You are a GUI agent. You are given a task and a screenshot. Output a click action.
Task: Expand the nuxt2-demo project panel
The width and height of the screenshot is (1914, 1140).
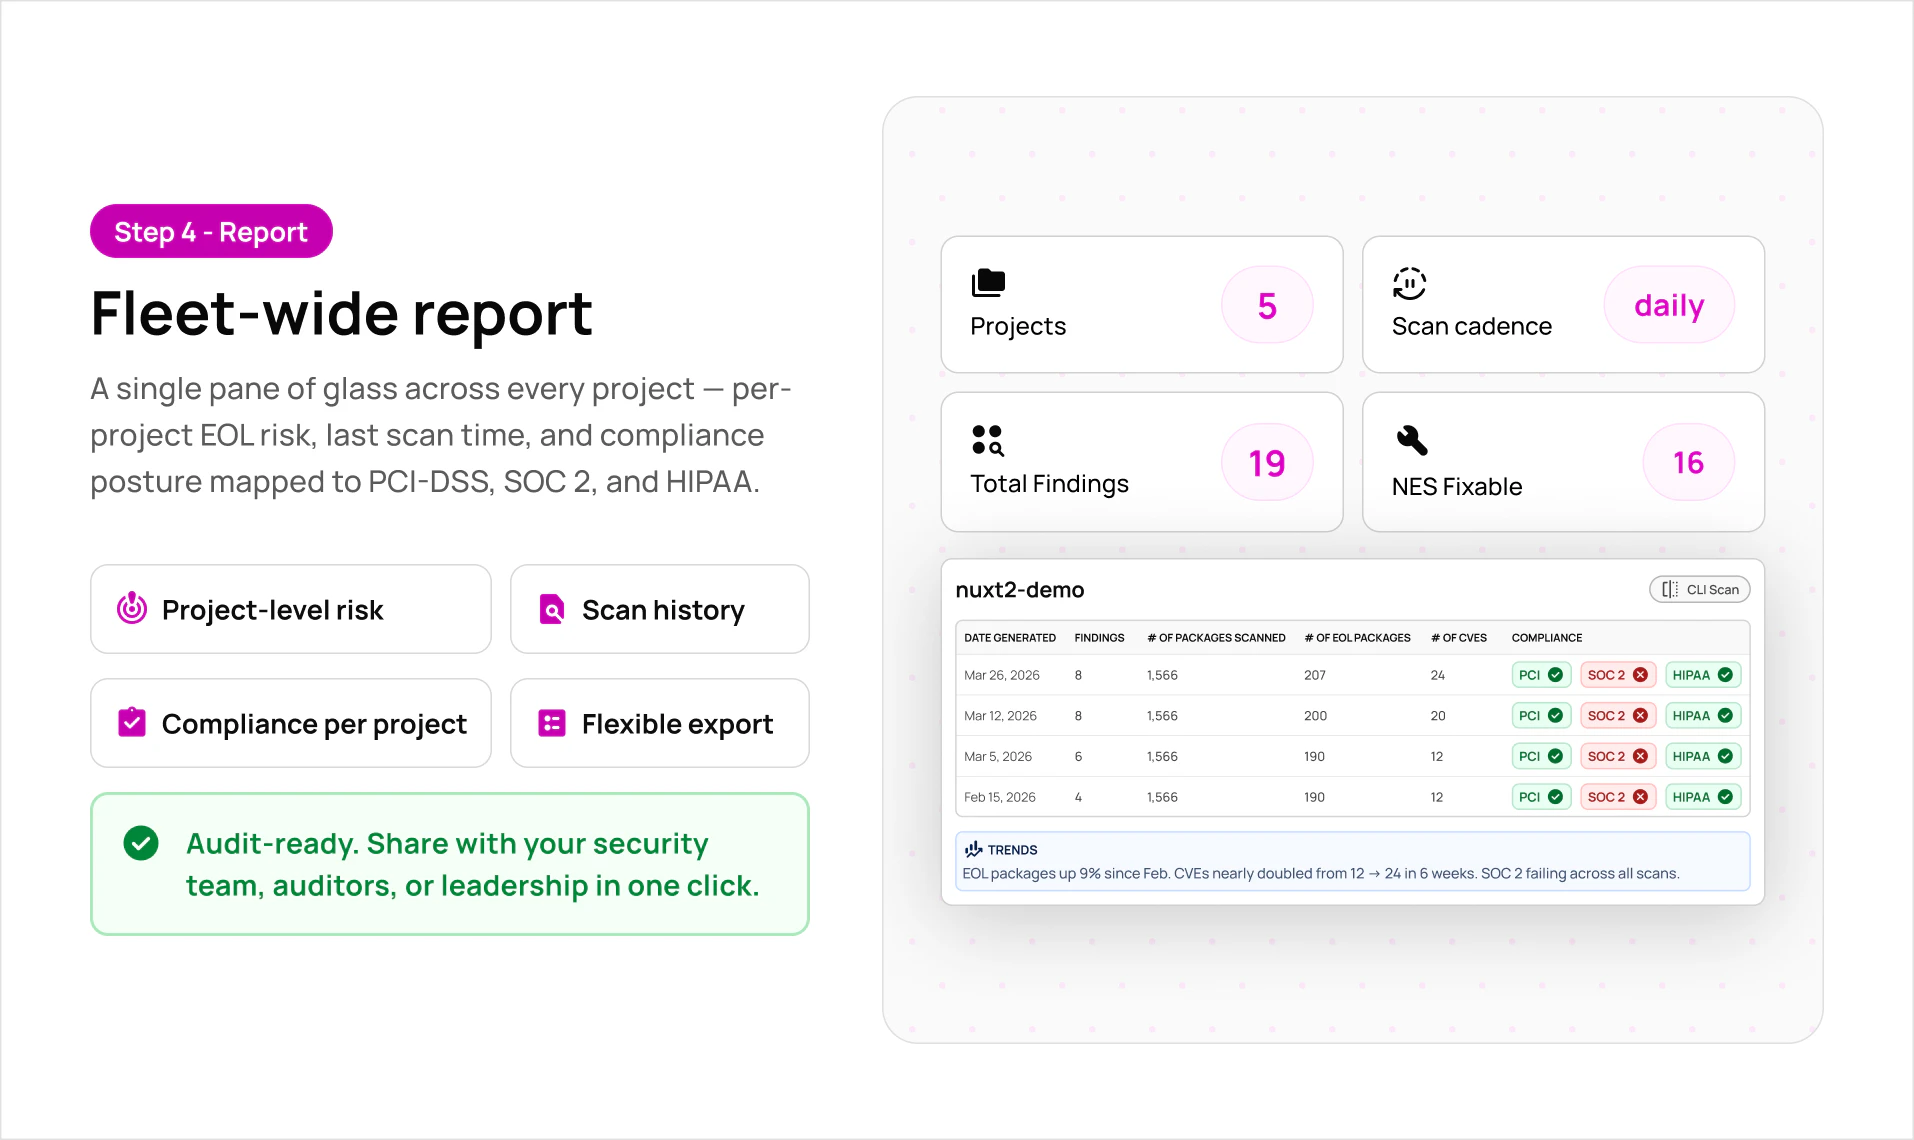1021,590
